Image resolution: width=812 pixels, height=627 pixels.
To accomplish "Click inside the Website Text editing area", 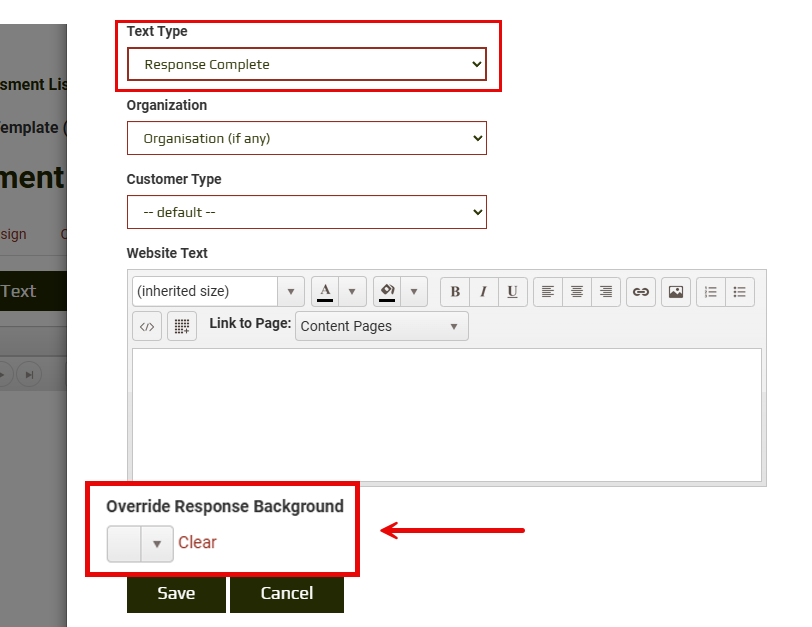I will click(446, 414).
